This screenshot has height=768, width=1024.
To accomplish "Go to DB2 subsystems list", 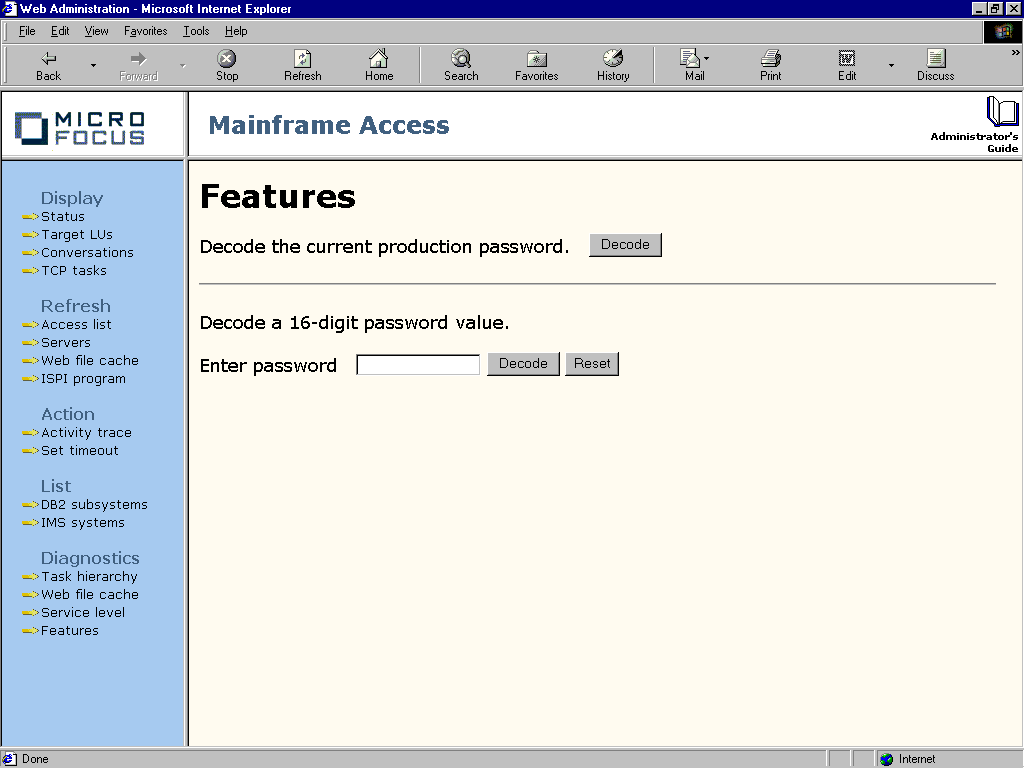I will (94, 505).
